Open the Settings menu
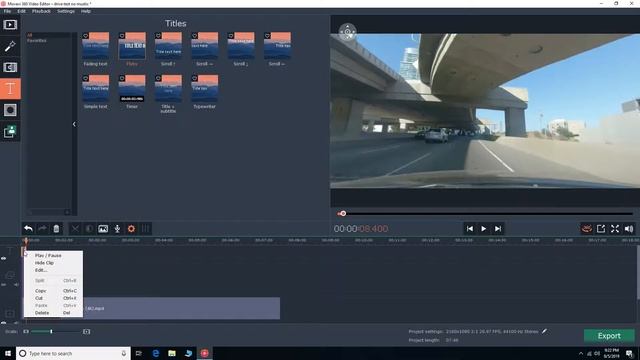 tap(66, 11)
